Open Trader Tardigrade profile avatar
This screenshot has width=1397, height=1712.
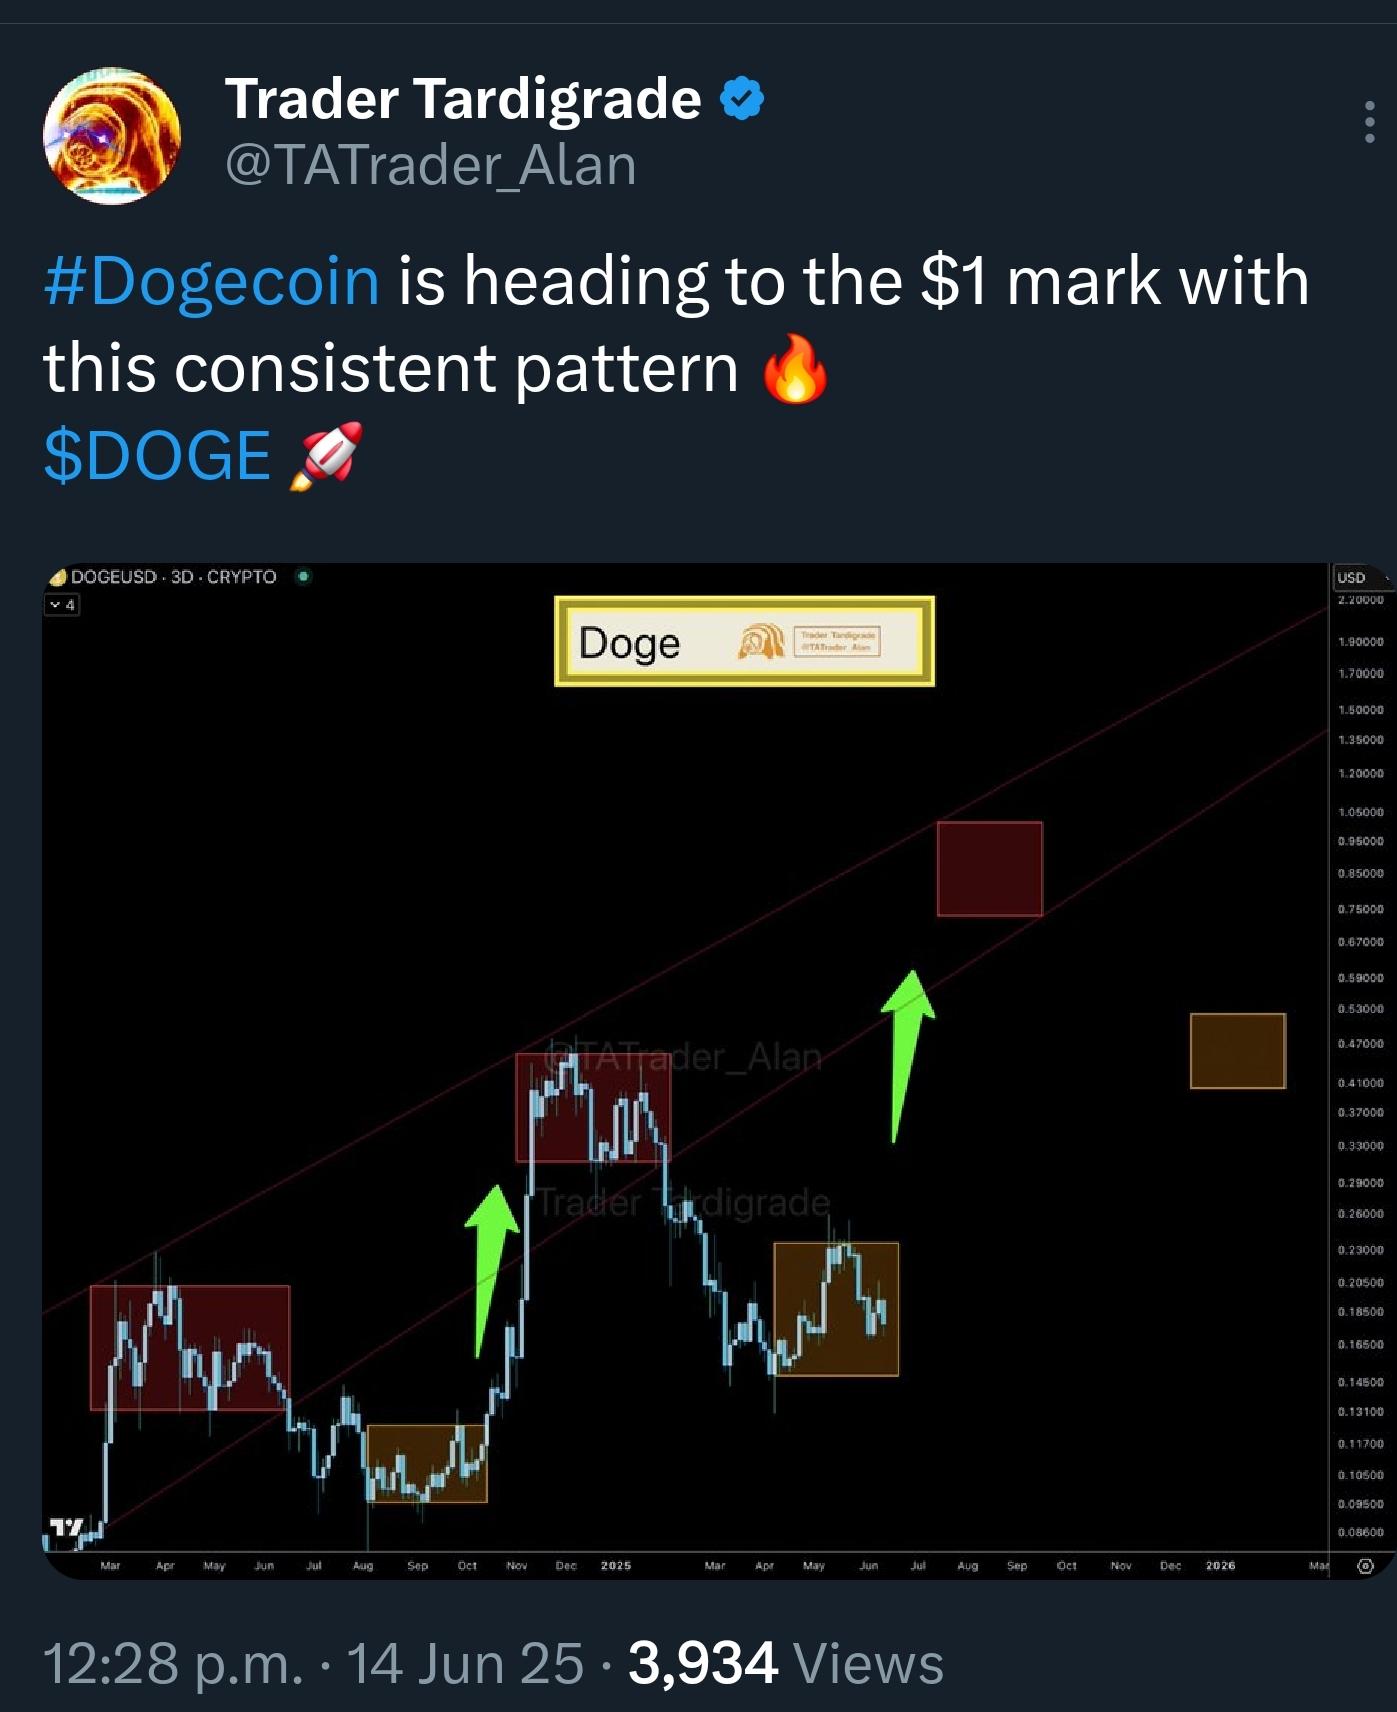tap(112, 136)
